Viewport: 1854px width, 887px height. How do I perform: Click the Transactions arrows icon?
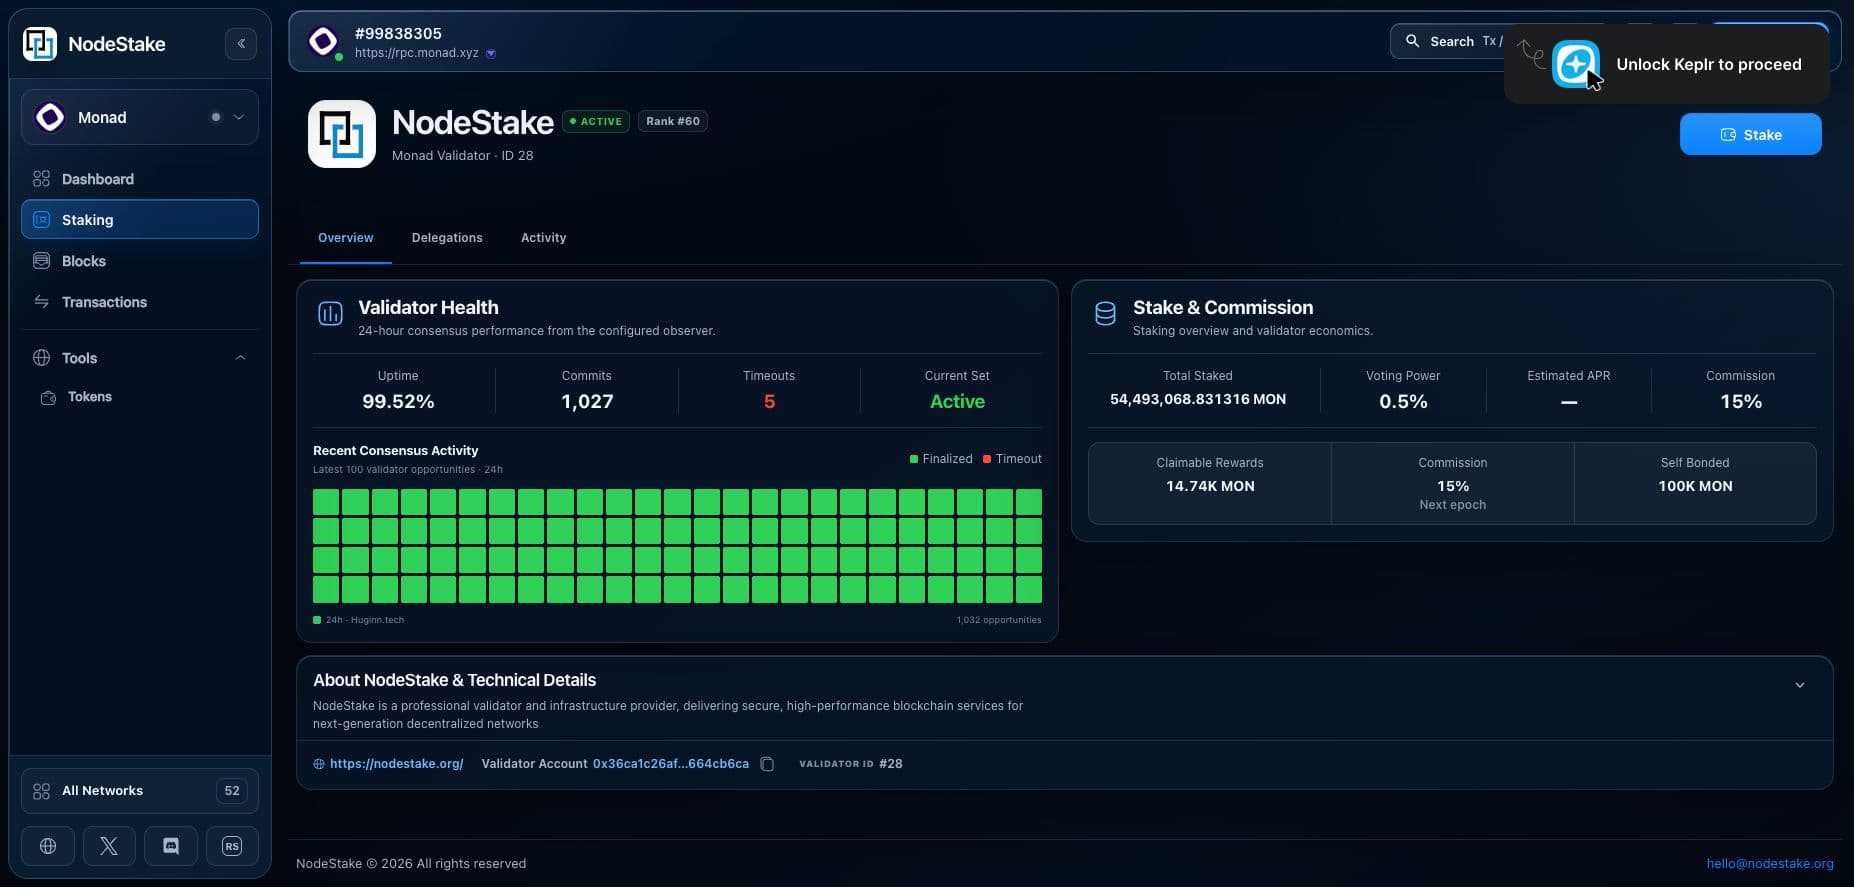point(41,302)
